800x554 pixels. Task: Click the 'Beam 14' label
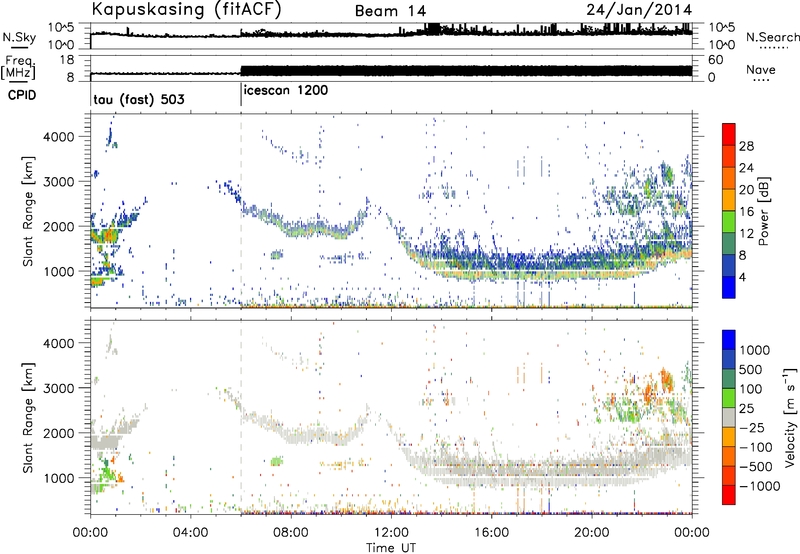point(390,11)
